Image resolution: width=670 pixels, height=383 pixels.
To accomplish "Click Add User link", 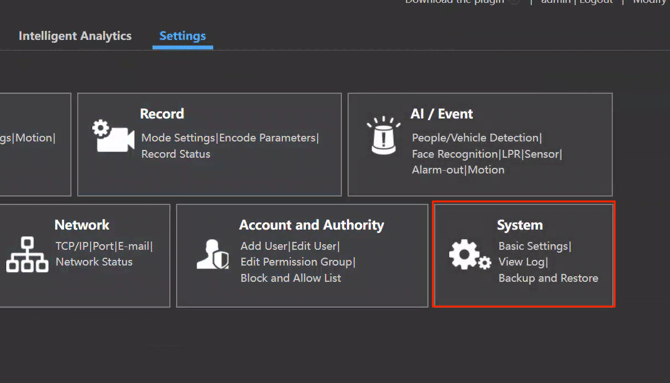I will 264,246.
